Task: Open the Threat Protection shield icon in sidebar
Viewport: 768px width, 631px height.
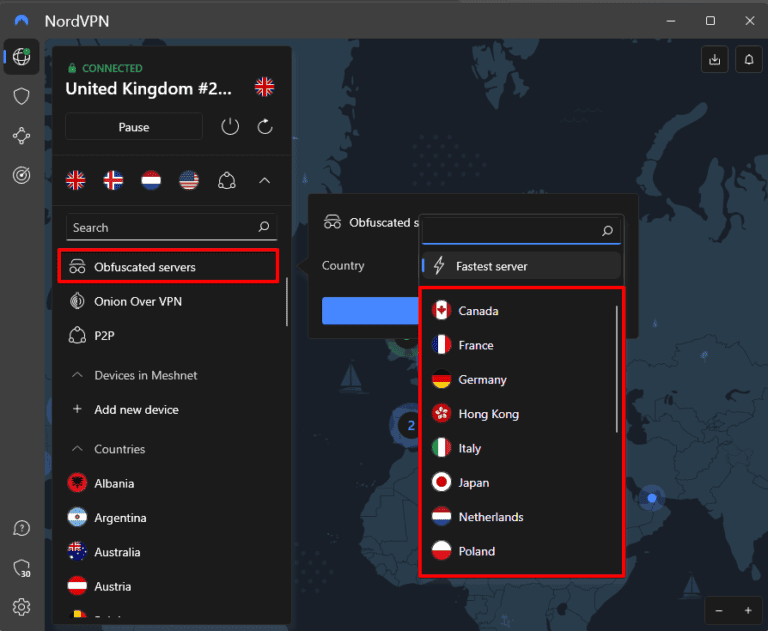Action: [x=21, y=96]
